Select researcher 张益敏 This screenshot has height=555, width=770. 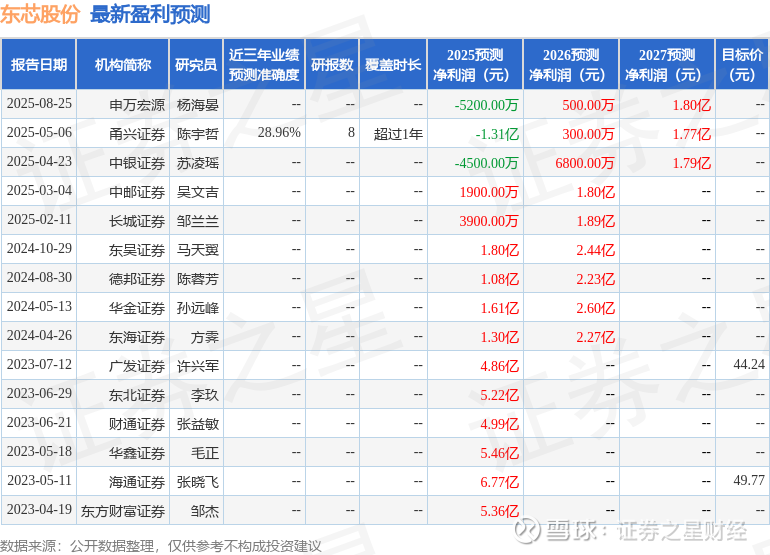tap(197, 423)
